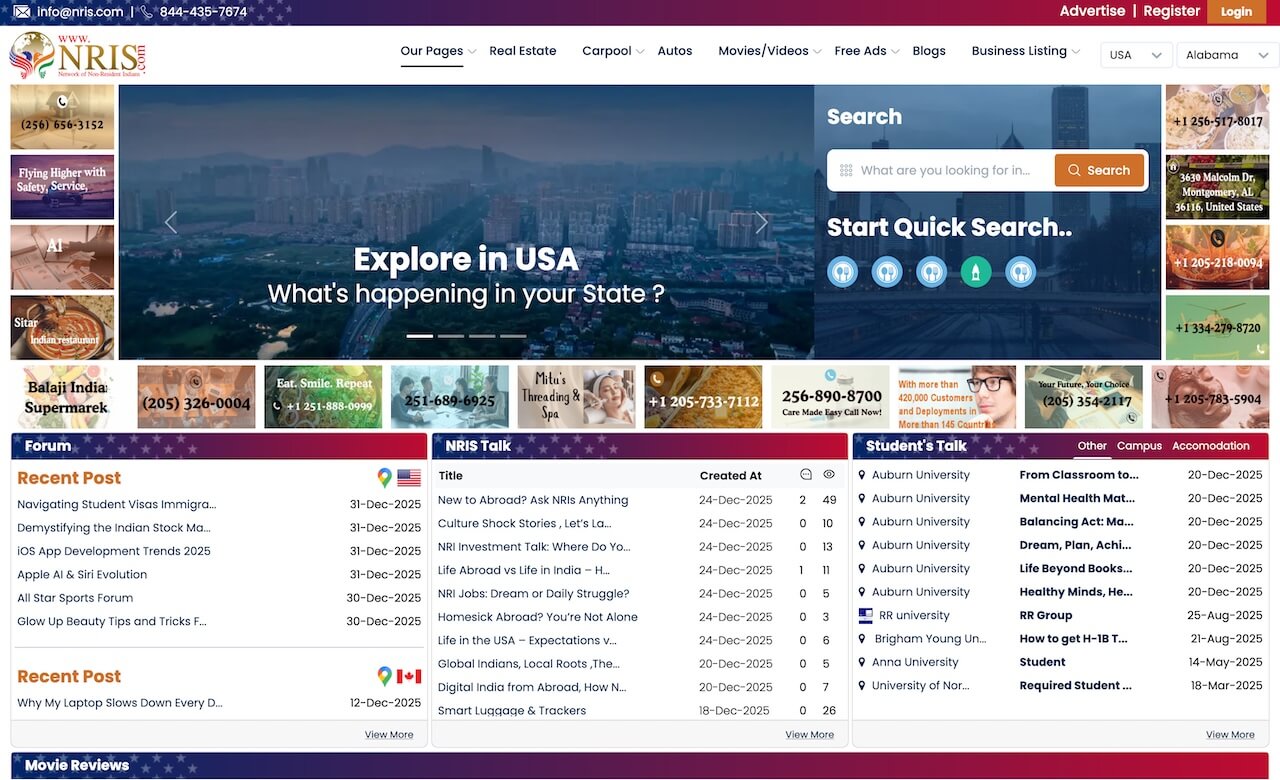Open the Real Estate page
Screen dimensions: 1280x780
523,51
